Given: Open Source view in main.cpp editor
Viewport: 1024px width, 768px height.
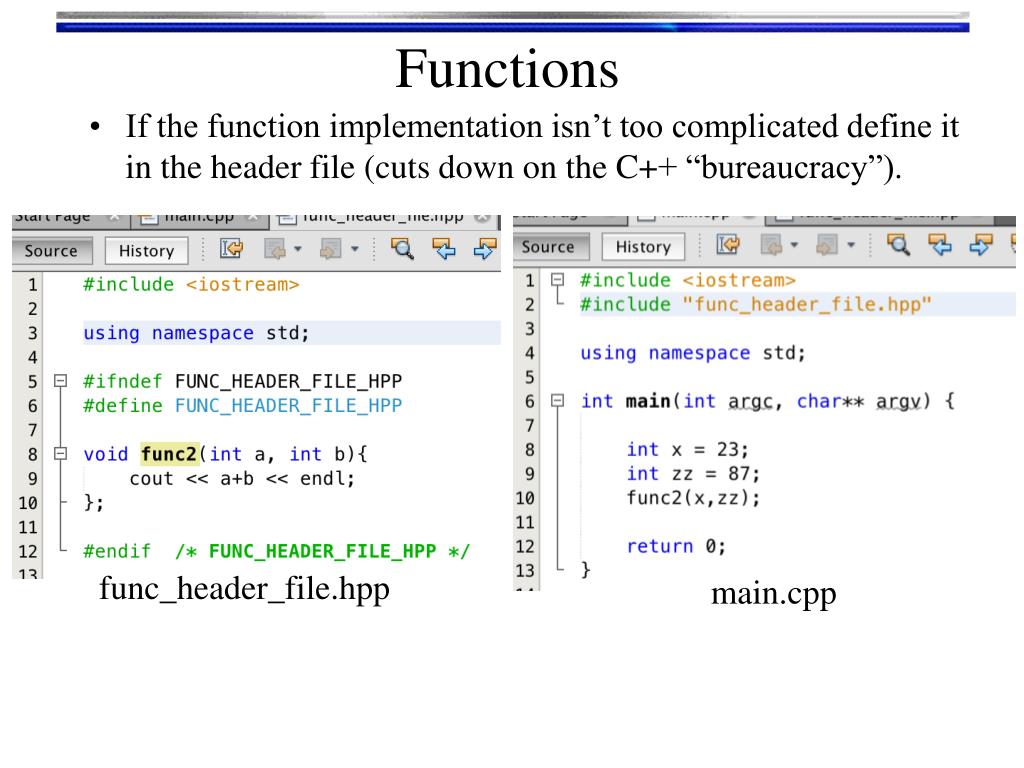Looking at the screenshot, I should click(549, 247).
